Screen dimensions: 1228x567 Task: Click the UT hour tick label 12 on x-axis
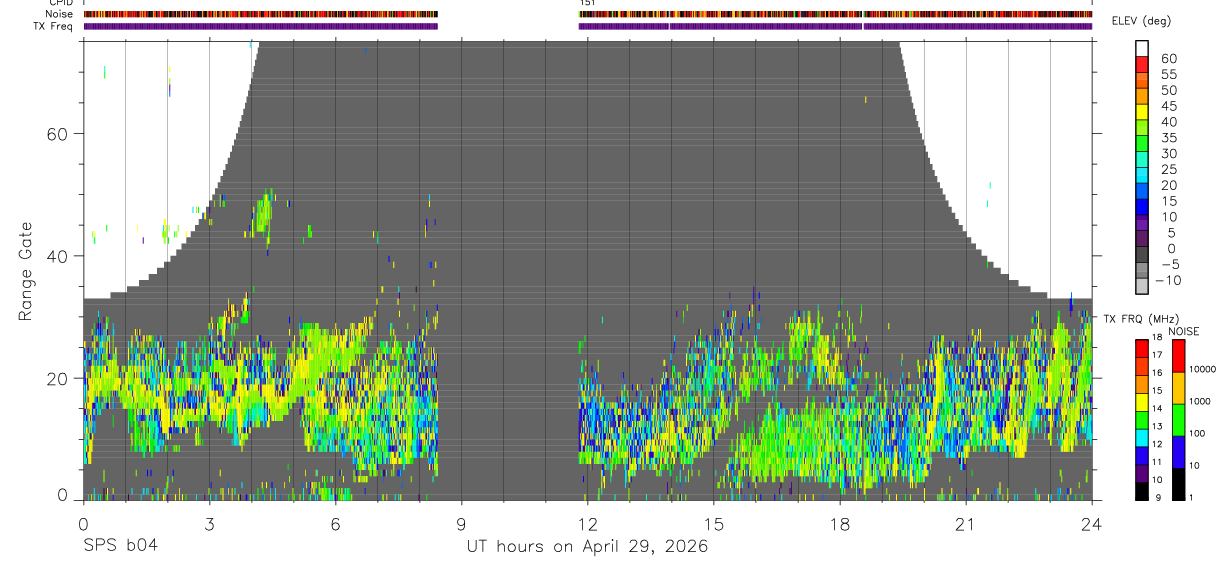587,523
